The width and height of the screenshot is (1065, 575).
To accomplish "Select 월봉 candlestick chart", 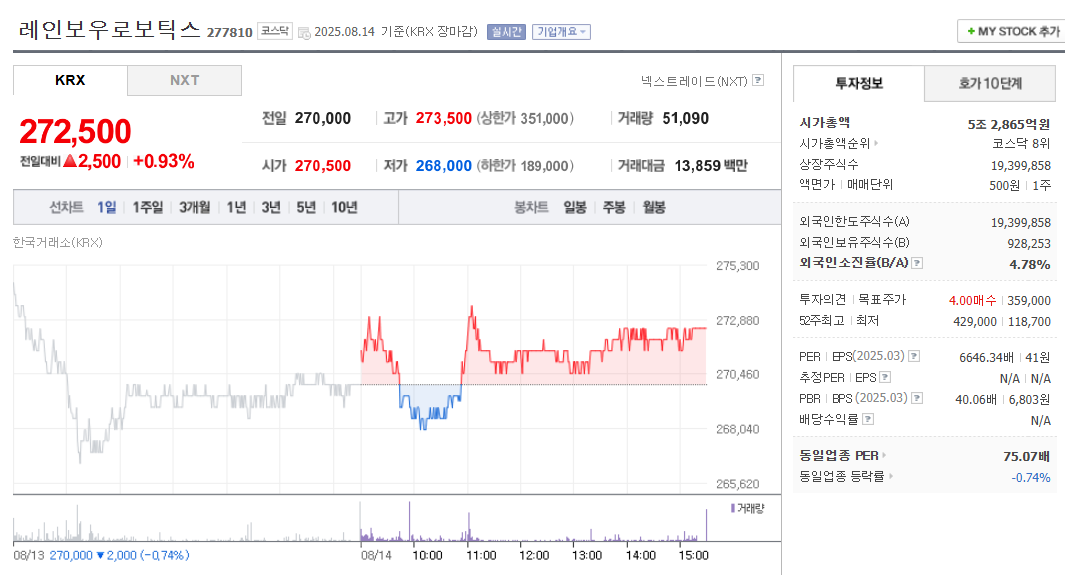I will point(654,207).
